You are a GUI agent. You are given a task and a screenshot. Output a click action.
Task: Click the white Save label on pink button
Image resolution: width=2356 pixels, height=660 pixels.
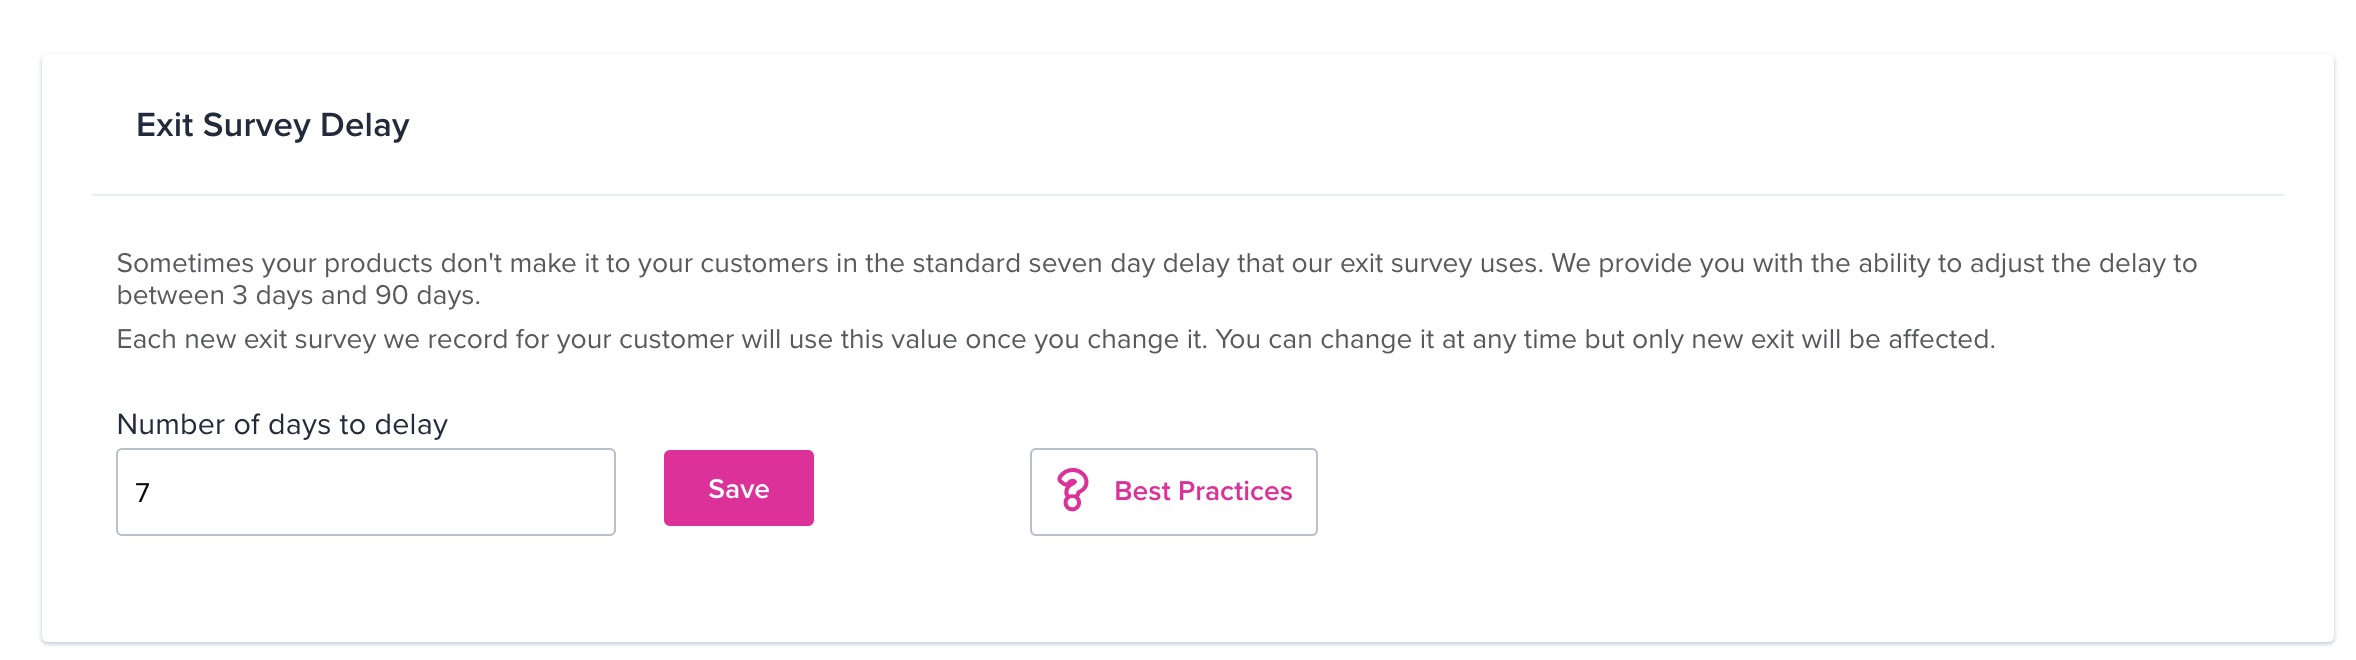[x=739, y=489]
